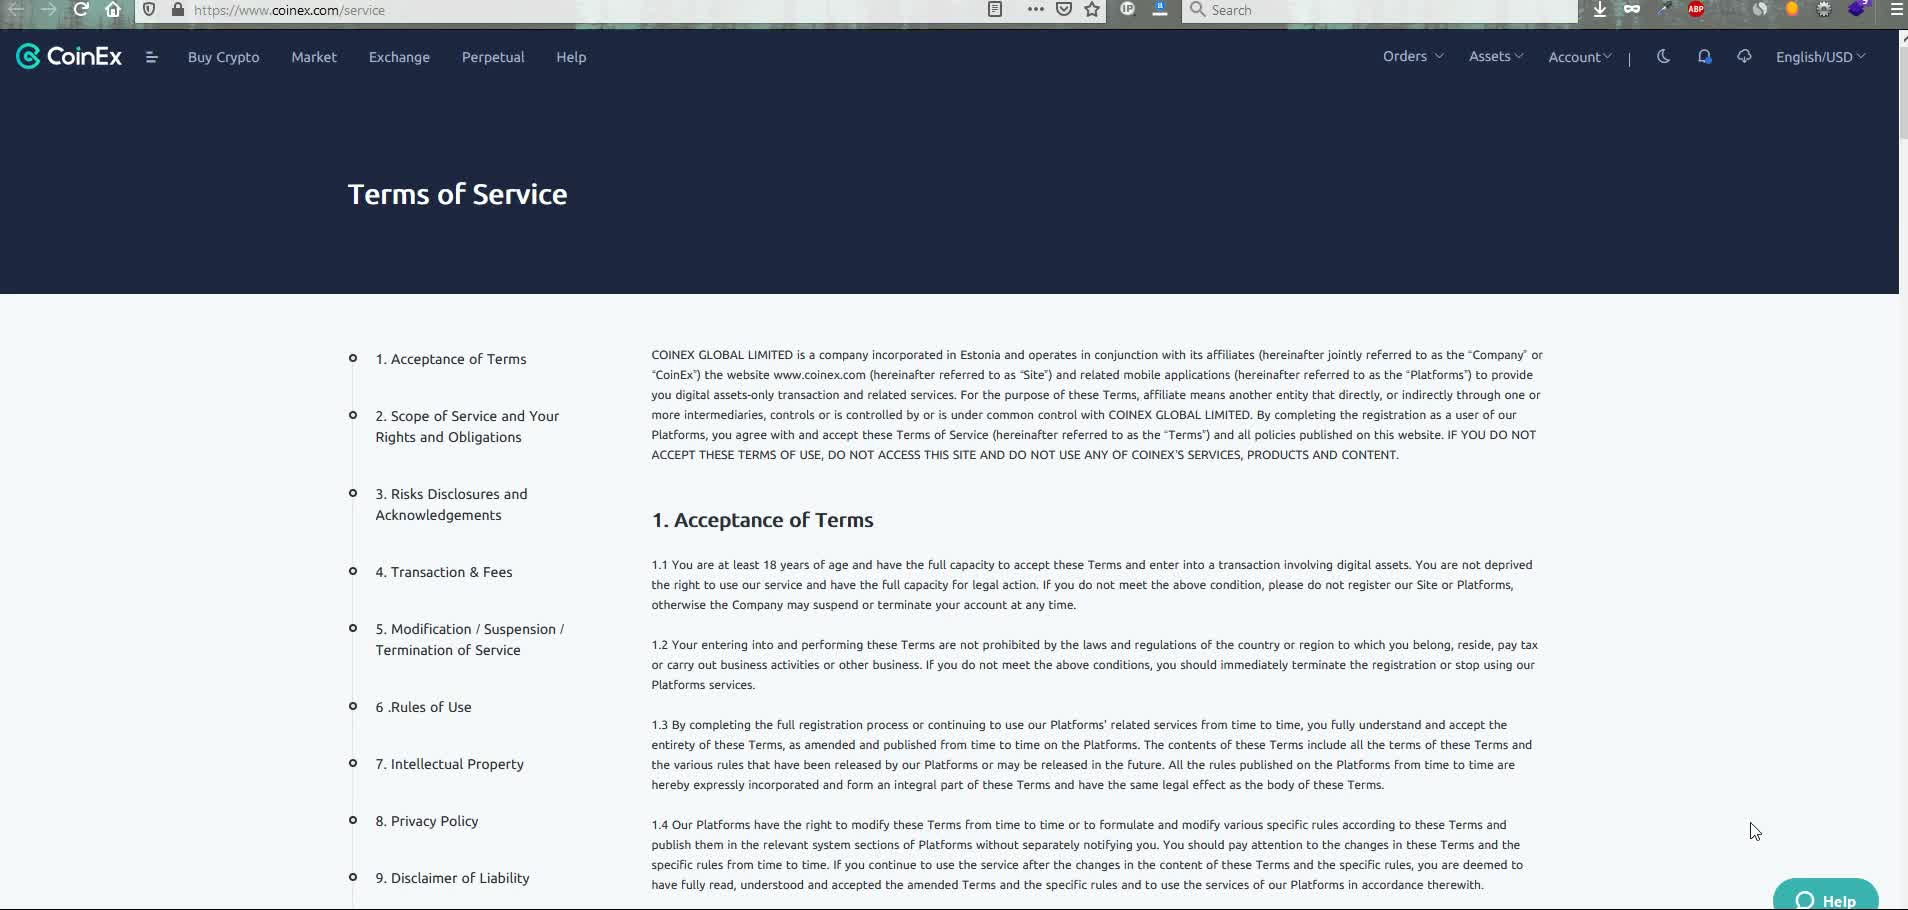Click the orange circle extension icon
This screenshot has height=910, width=1908.
pyautogui.click(x=1792, y=9)
